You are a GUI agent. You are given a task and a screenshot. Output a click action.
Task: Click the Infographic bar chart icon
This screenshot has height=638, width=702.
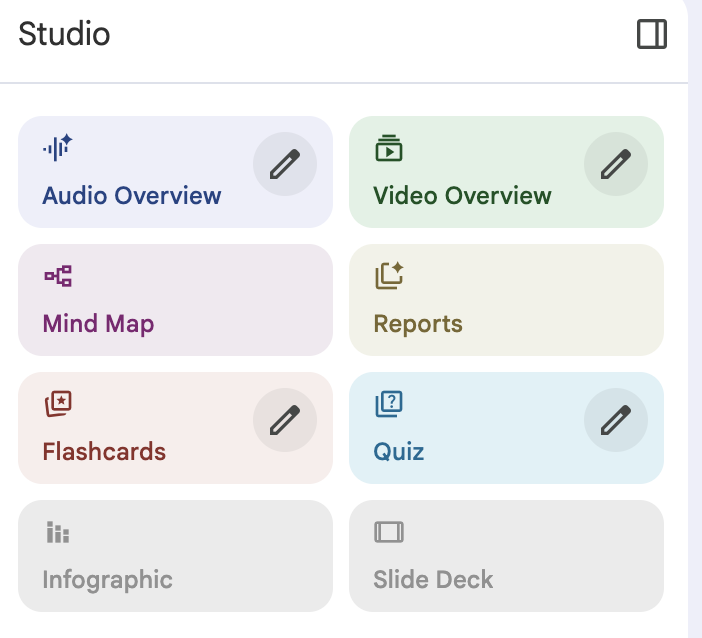(x=58, y=532)
